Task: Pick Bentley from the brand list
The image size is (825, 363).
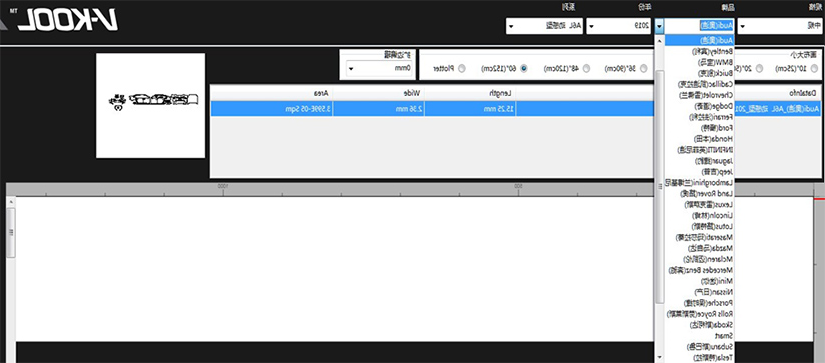Action: [699, 52]
